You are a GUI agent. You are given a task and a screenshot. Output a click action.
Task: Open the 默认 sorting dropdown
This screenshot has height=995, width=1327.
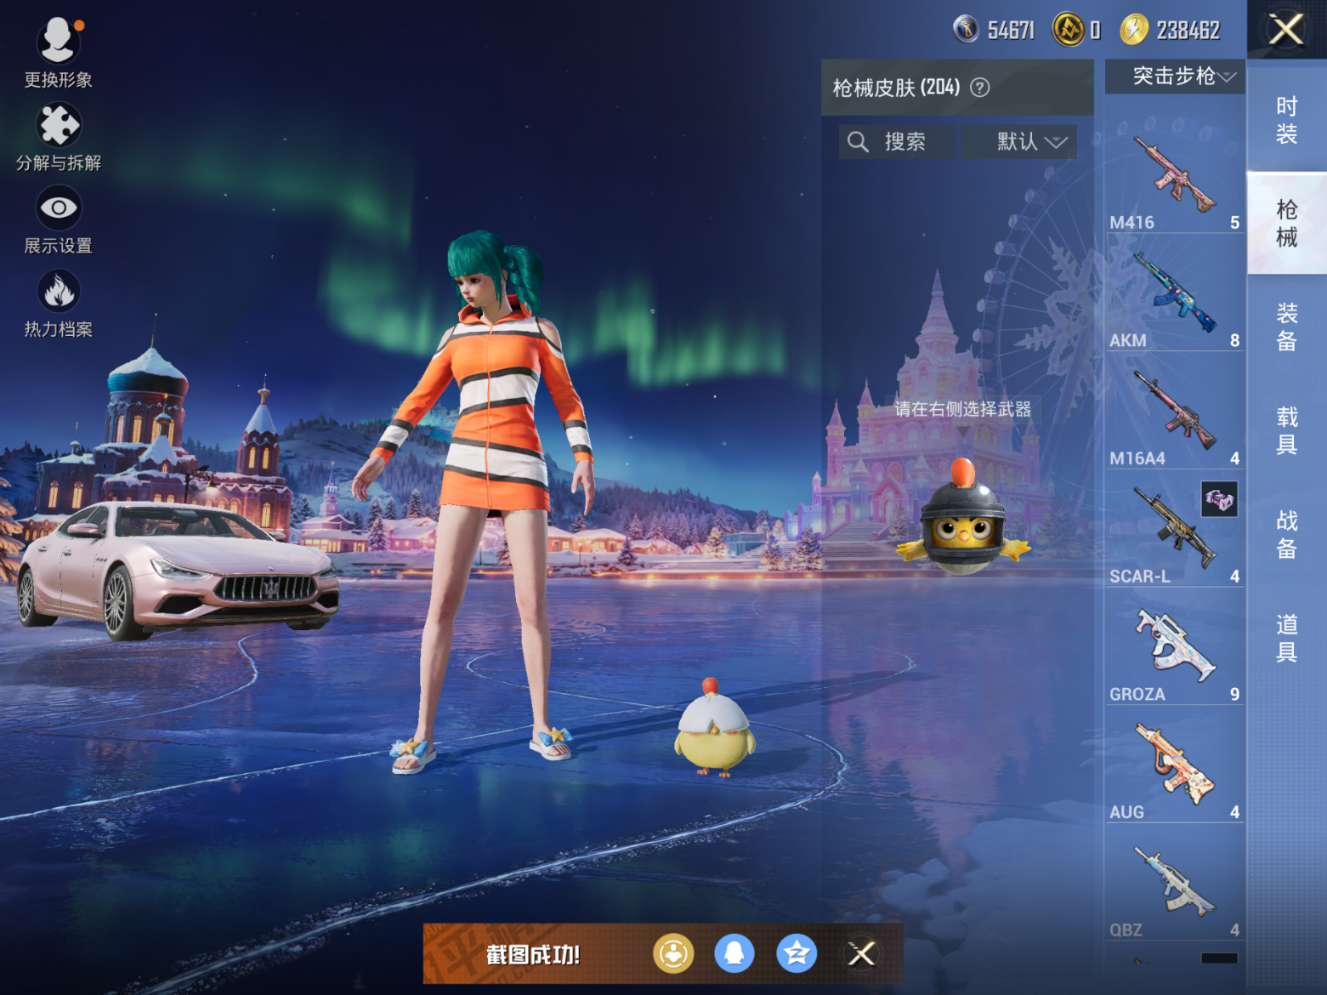[x=1019, y=141]
